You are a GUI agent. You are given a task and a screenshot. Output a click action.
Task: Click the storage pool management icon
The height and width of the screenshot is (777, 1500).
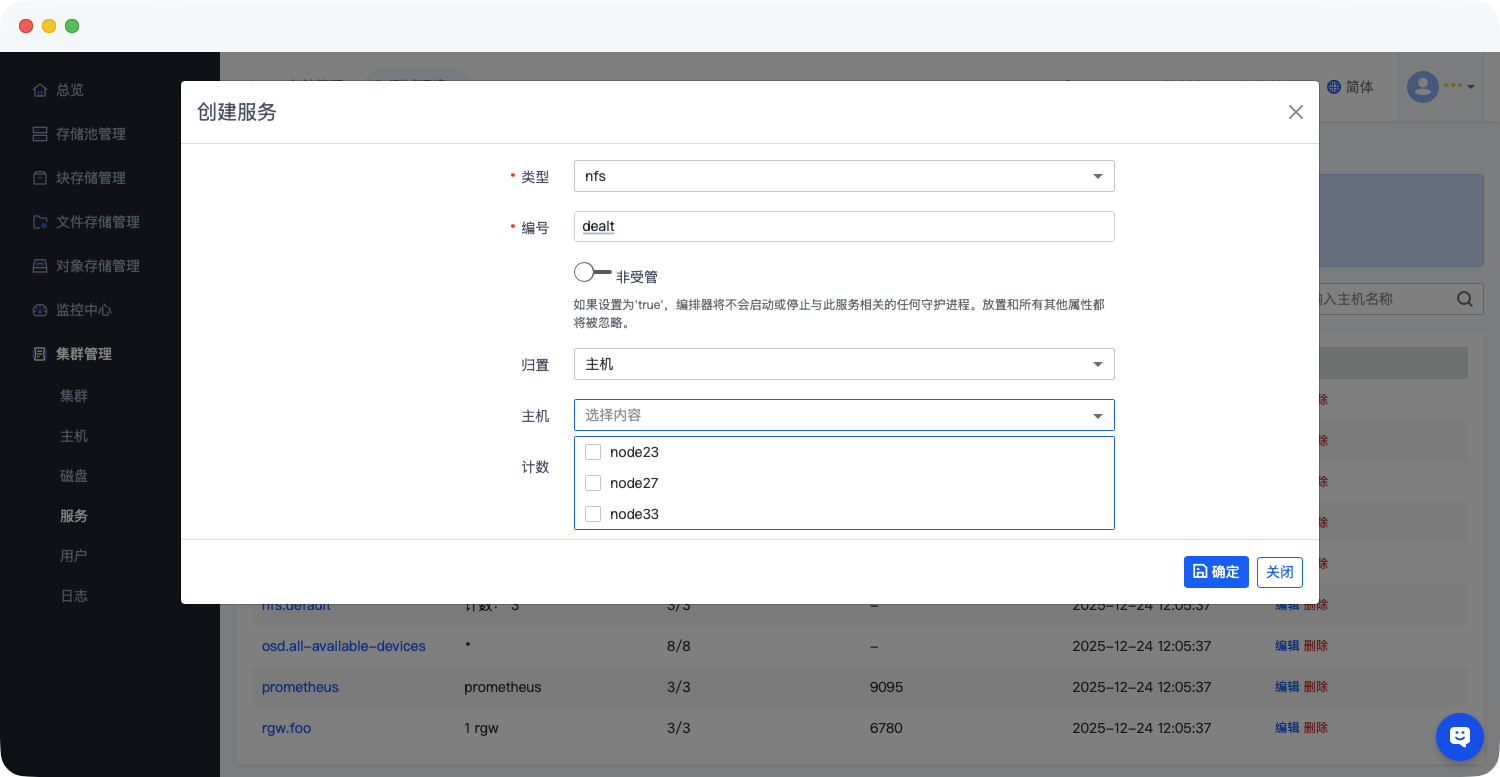tap(40, 134)
